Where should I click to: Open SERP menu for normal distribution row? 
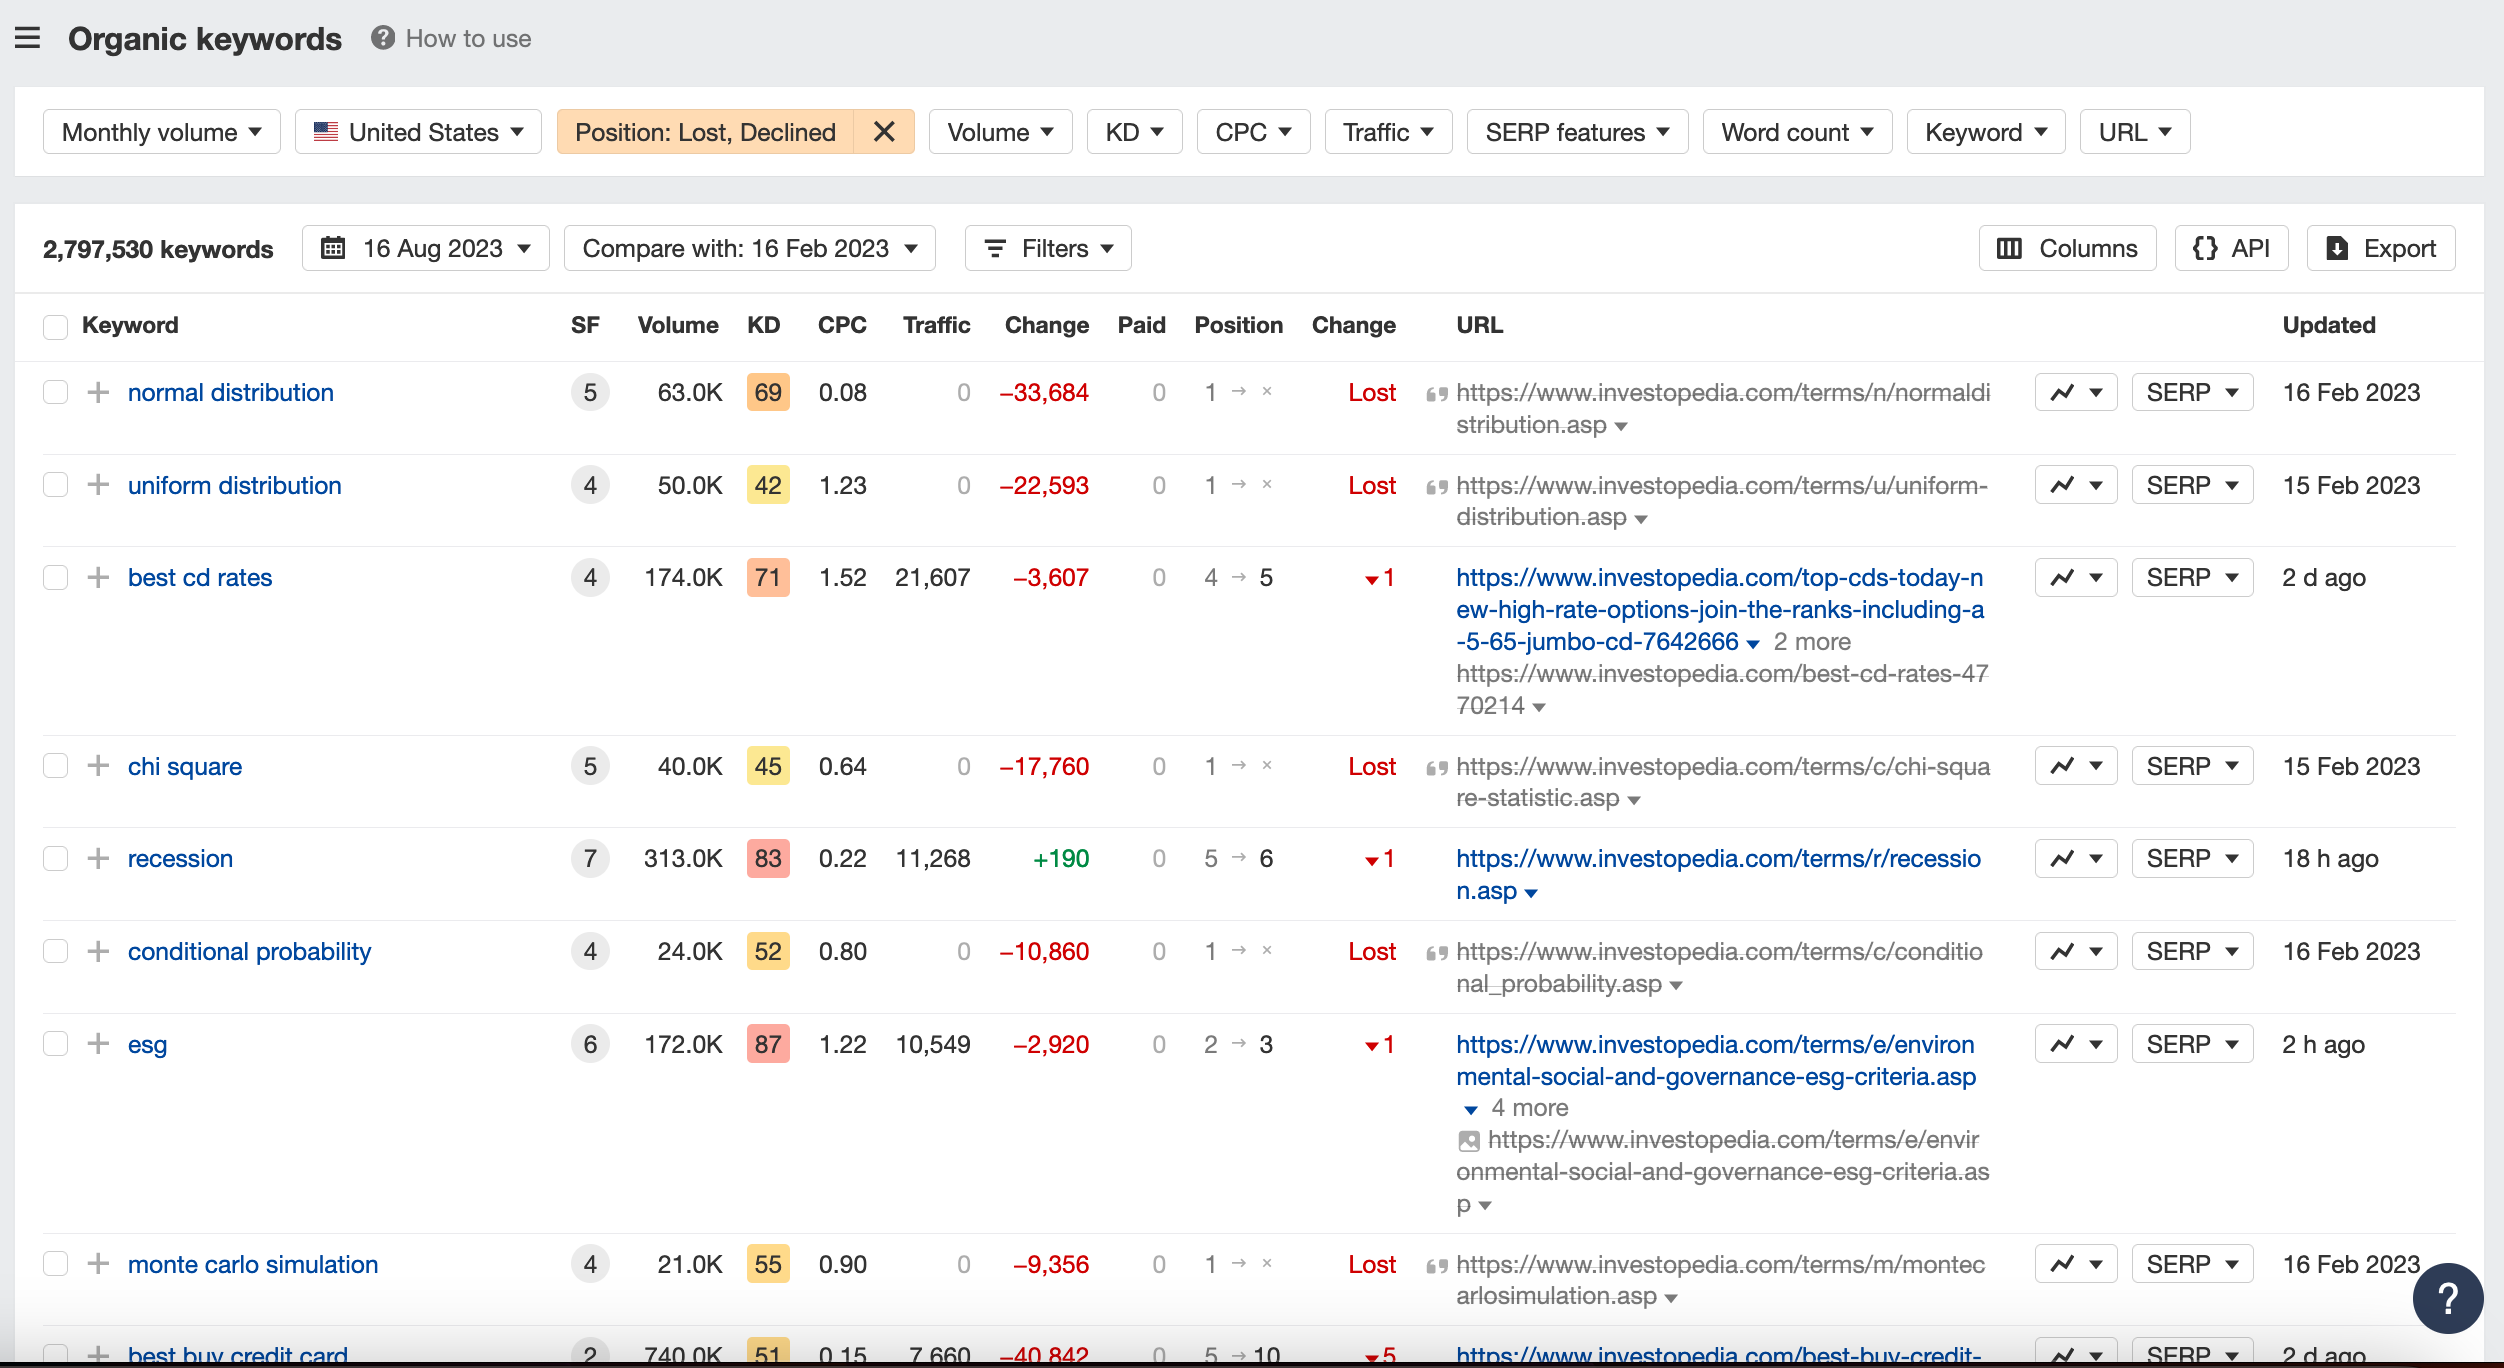(x=2192, y=392)
